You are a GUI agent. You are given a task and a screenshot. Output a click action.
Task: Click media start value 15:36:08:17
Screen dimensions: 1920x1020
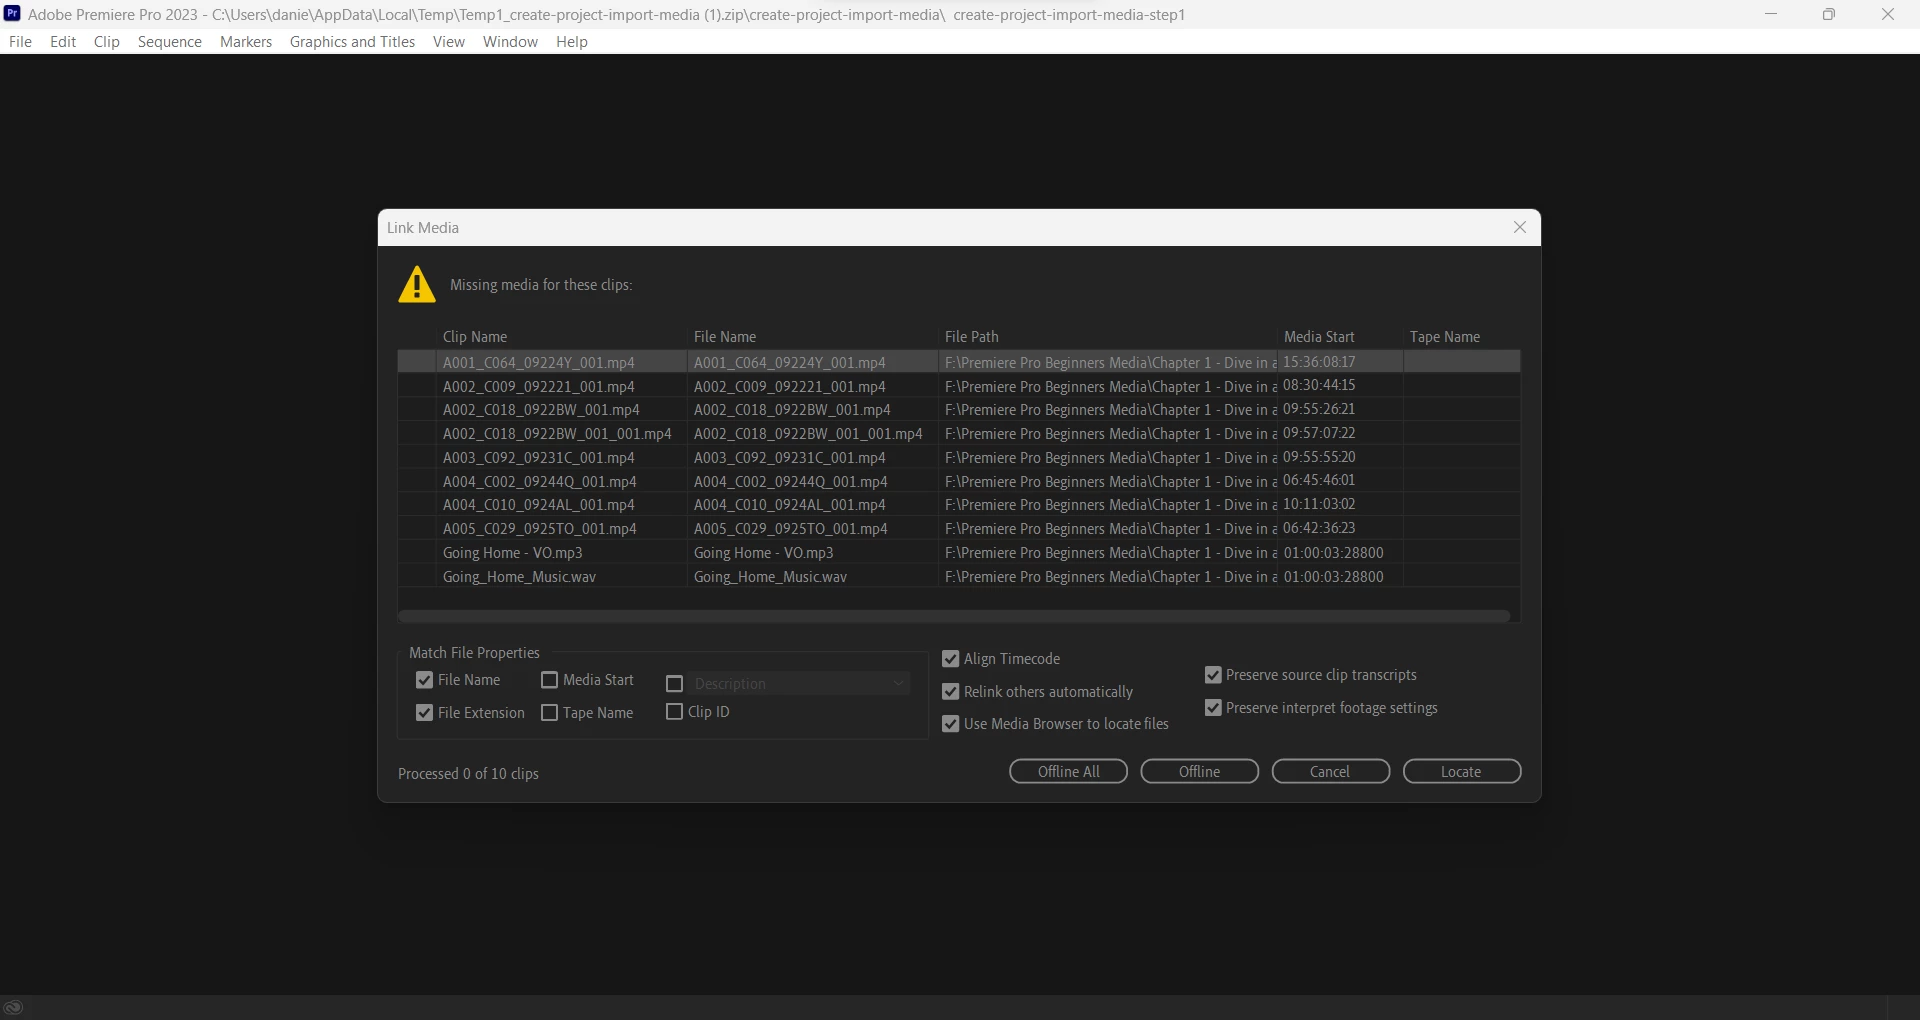pos(1319,362)
